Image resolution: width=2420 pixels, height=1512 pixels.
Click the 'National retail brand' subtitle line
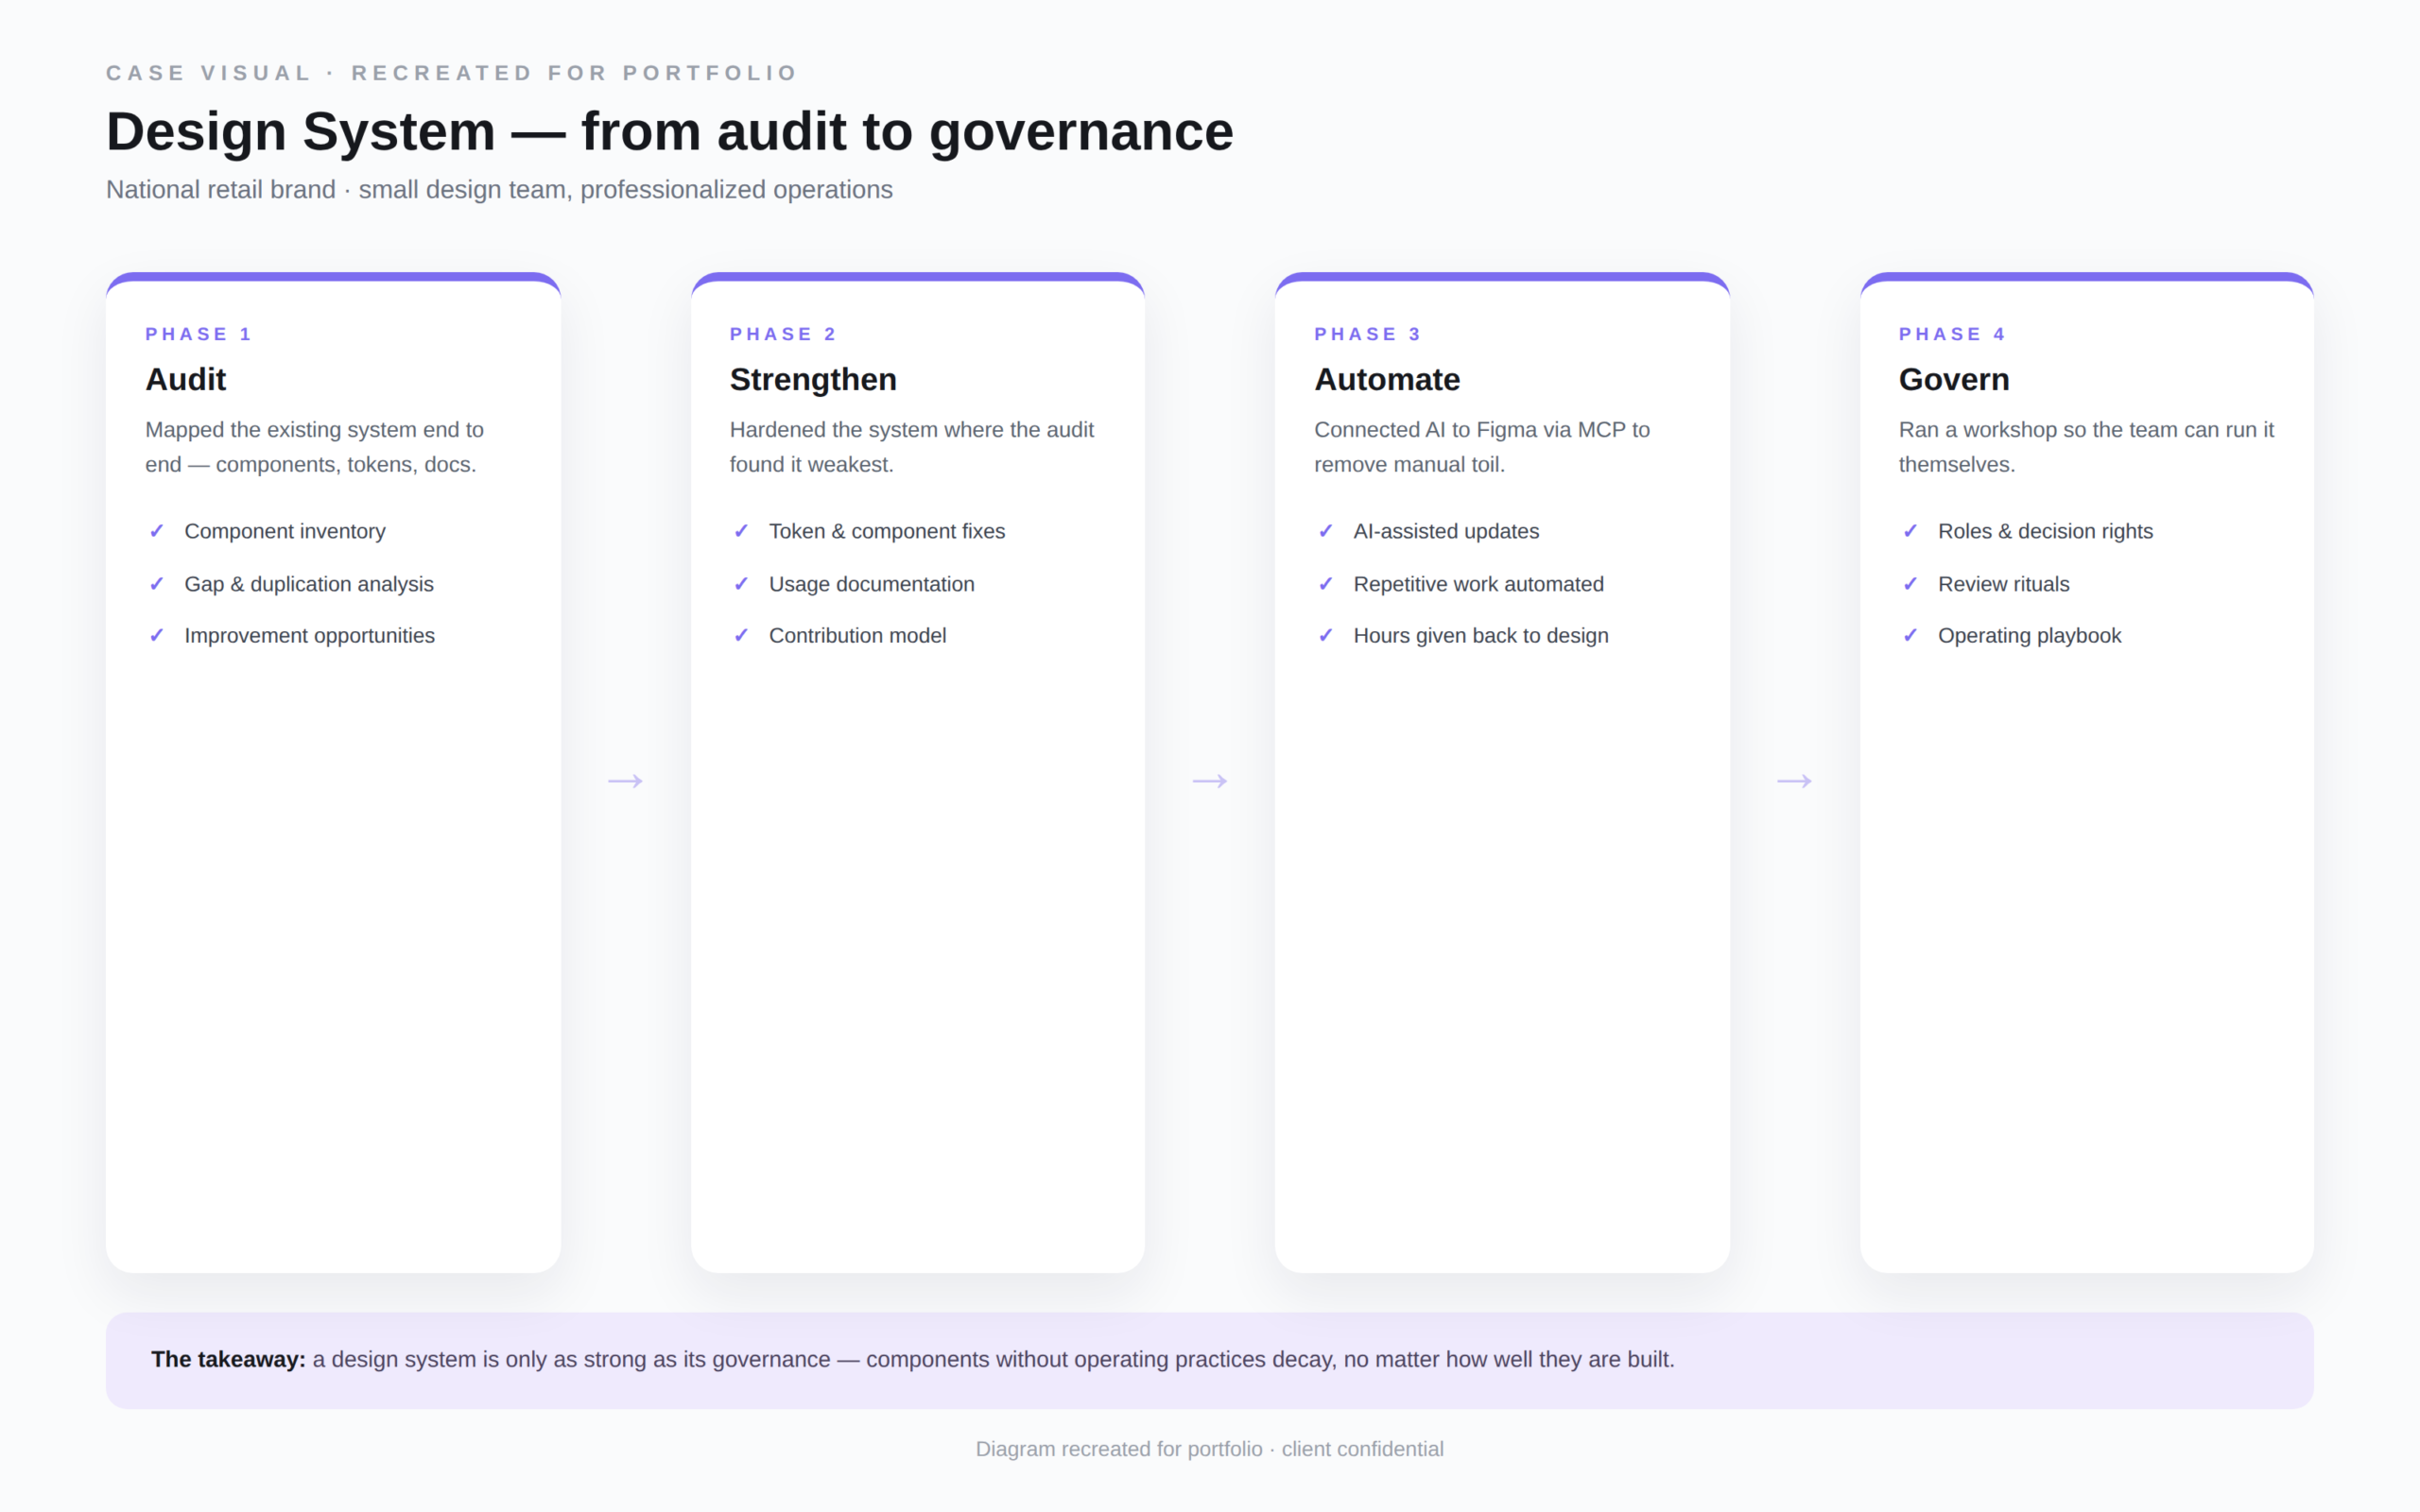pyautogui.click(x=499, y=190)
